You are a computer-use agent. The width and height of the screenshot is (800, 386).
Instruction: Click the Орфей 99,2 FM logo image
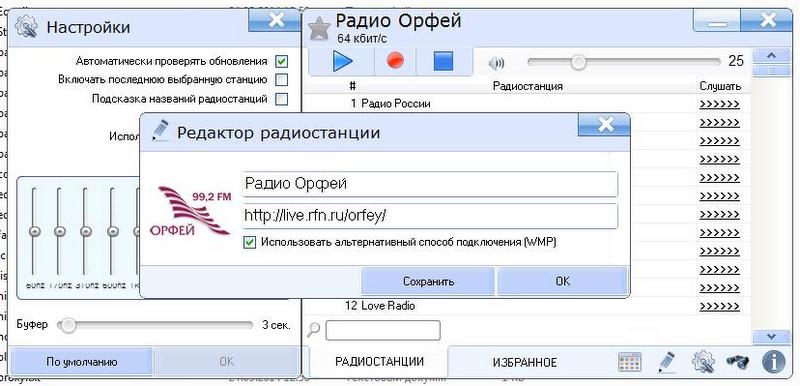[190, 212]
